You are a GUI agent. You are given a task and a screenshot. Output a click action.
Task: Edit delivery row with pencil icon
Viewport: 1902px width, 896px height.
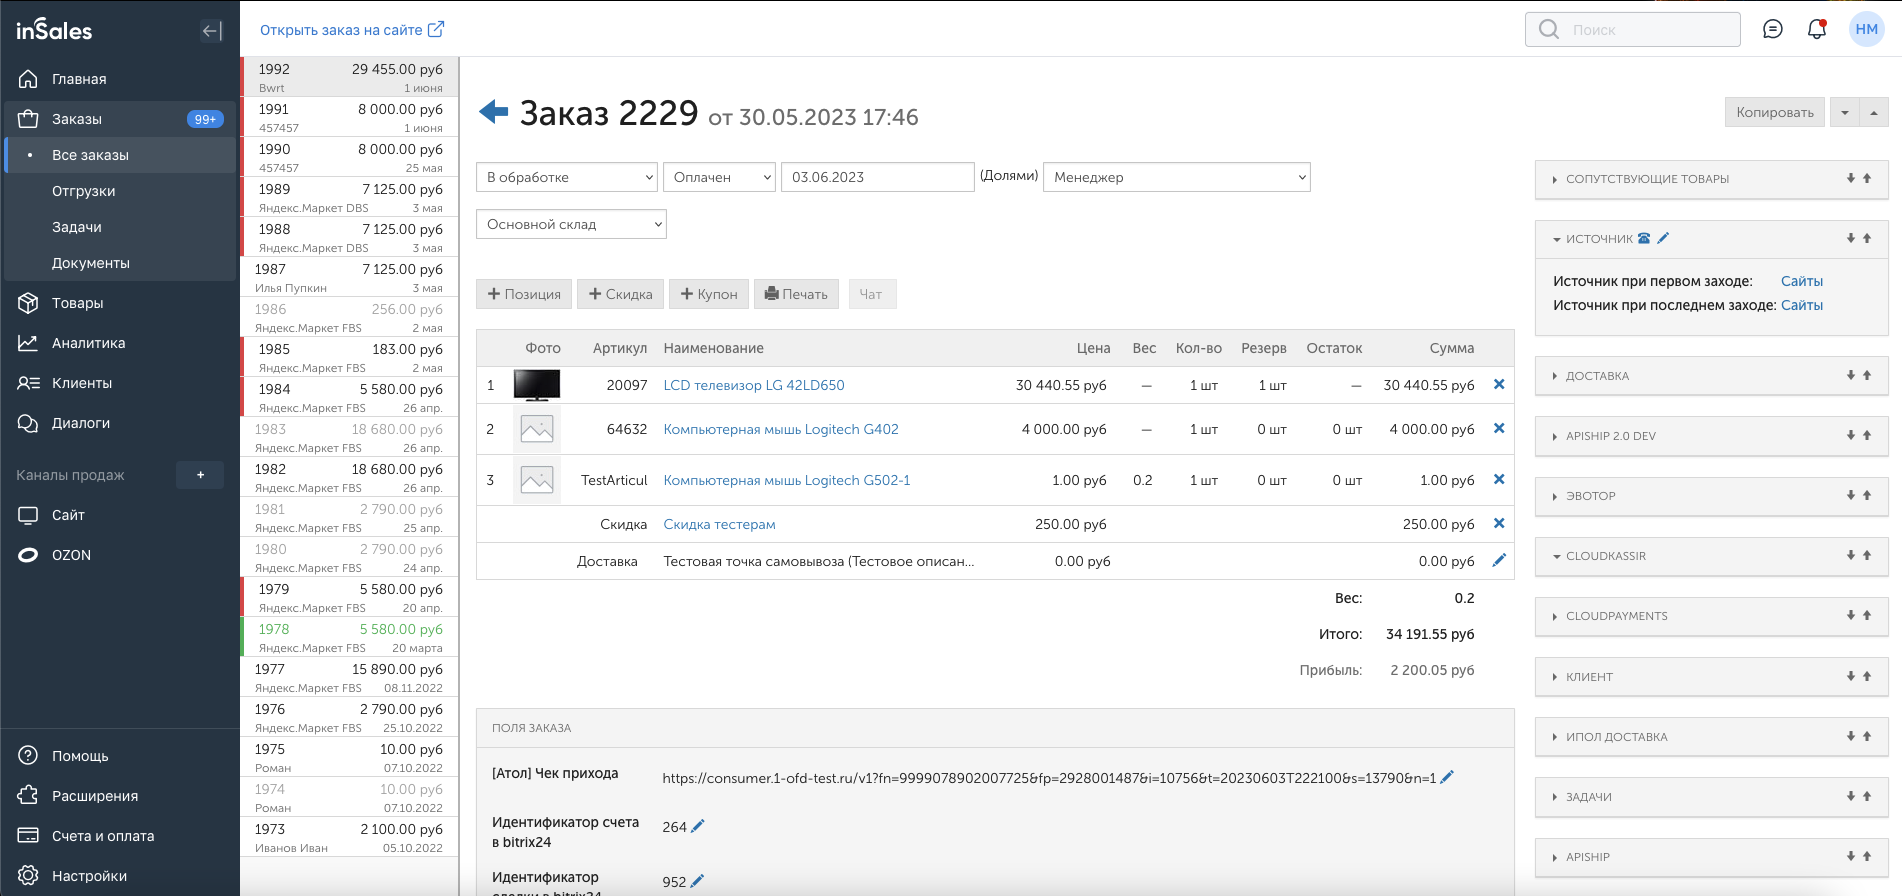[x=1499, y=560]
